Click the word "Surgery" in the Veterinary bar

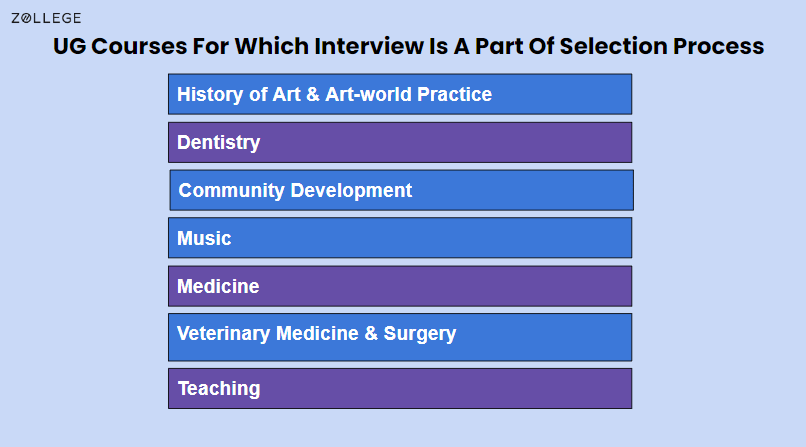tap(421, 333)
